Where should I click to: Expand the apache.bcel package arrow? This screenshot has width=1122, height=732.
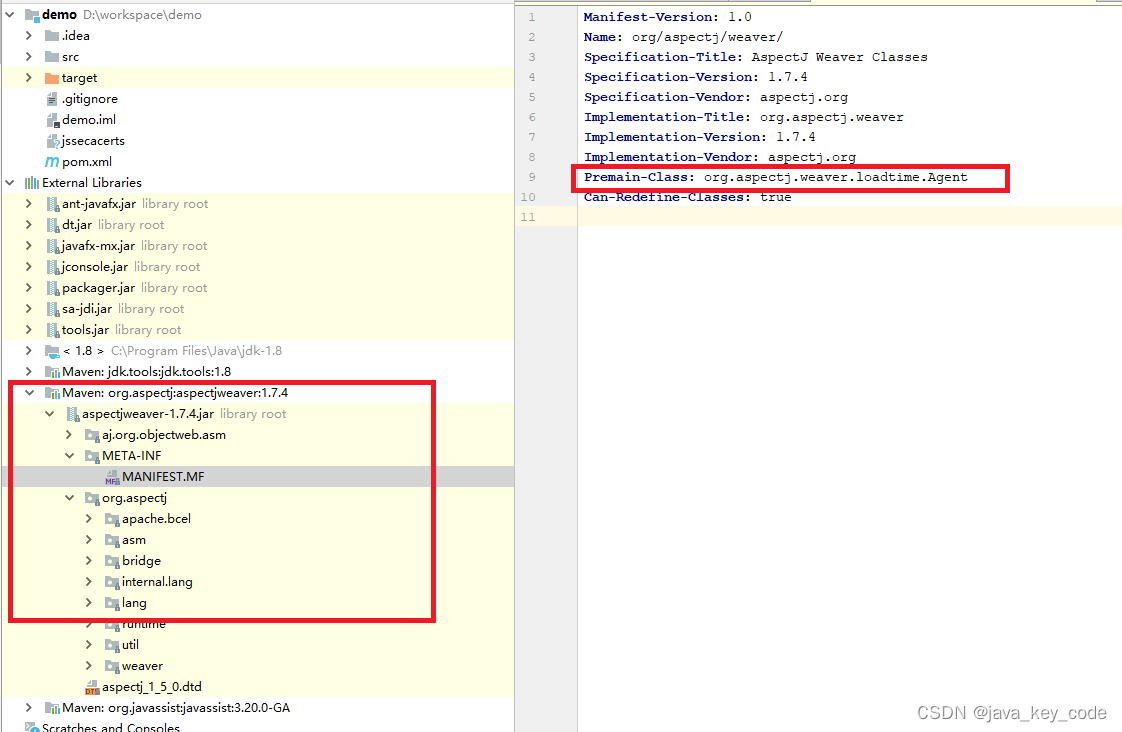89,518
